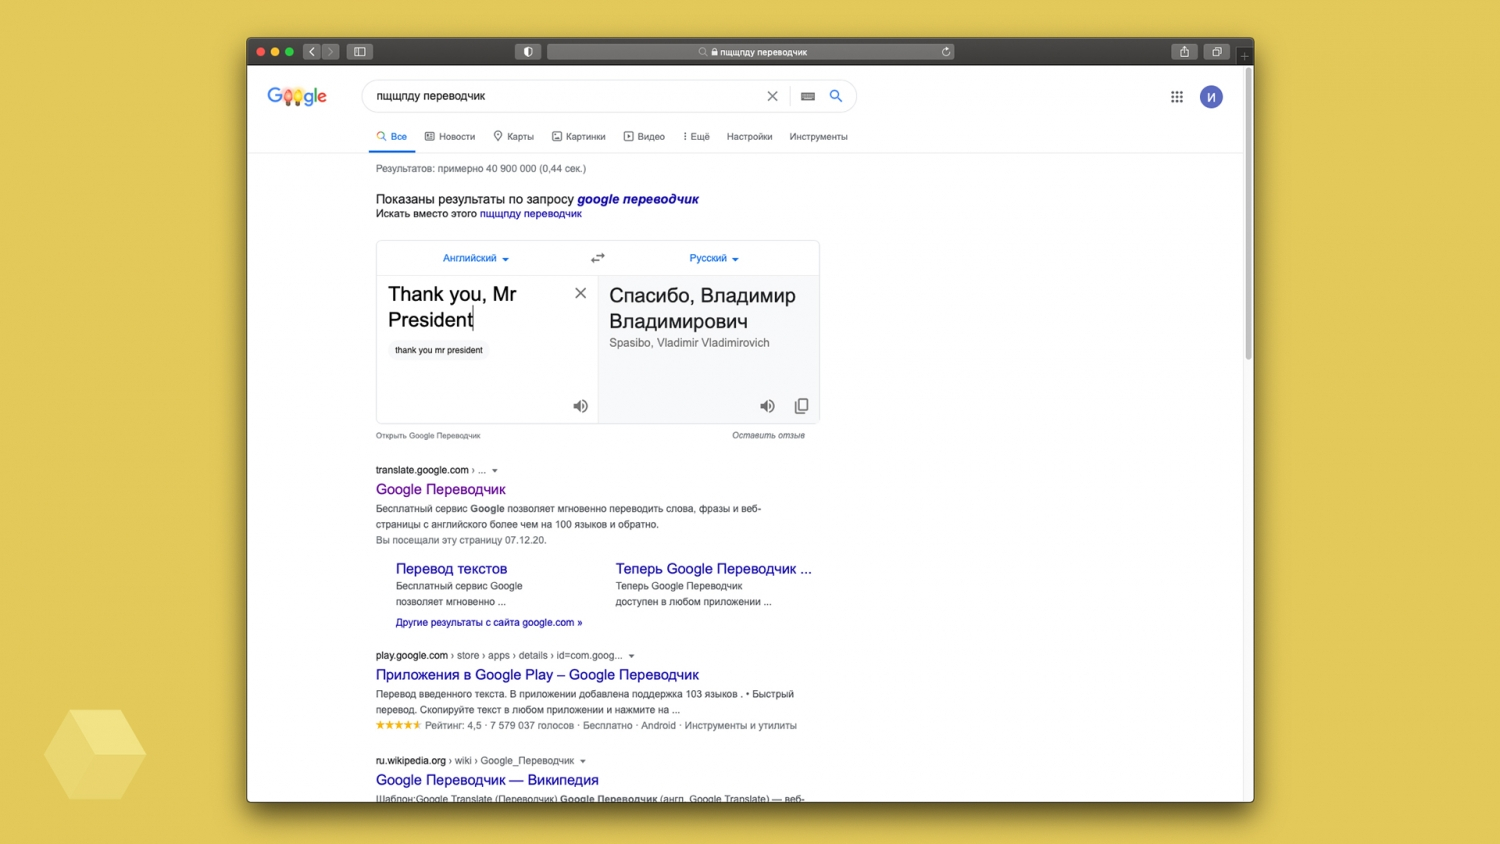This screenshot has width=1500, height=844.
Task: Copy the translation to clipboard
Action: pyautogui.click(x=801, y=406)
